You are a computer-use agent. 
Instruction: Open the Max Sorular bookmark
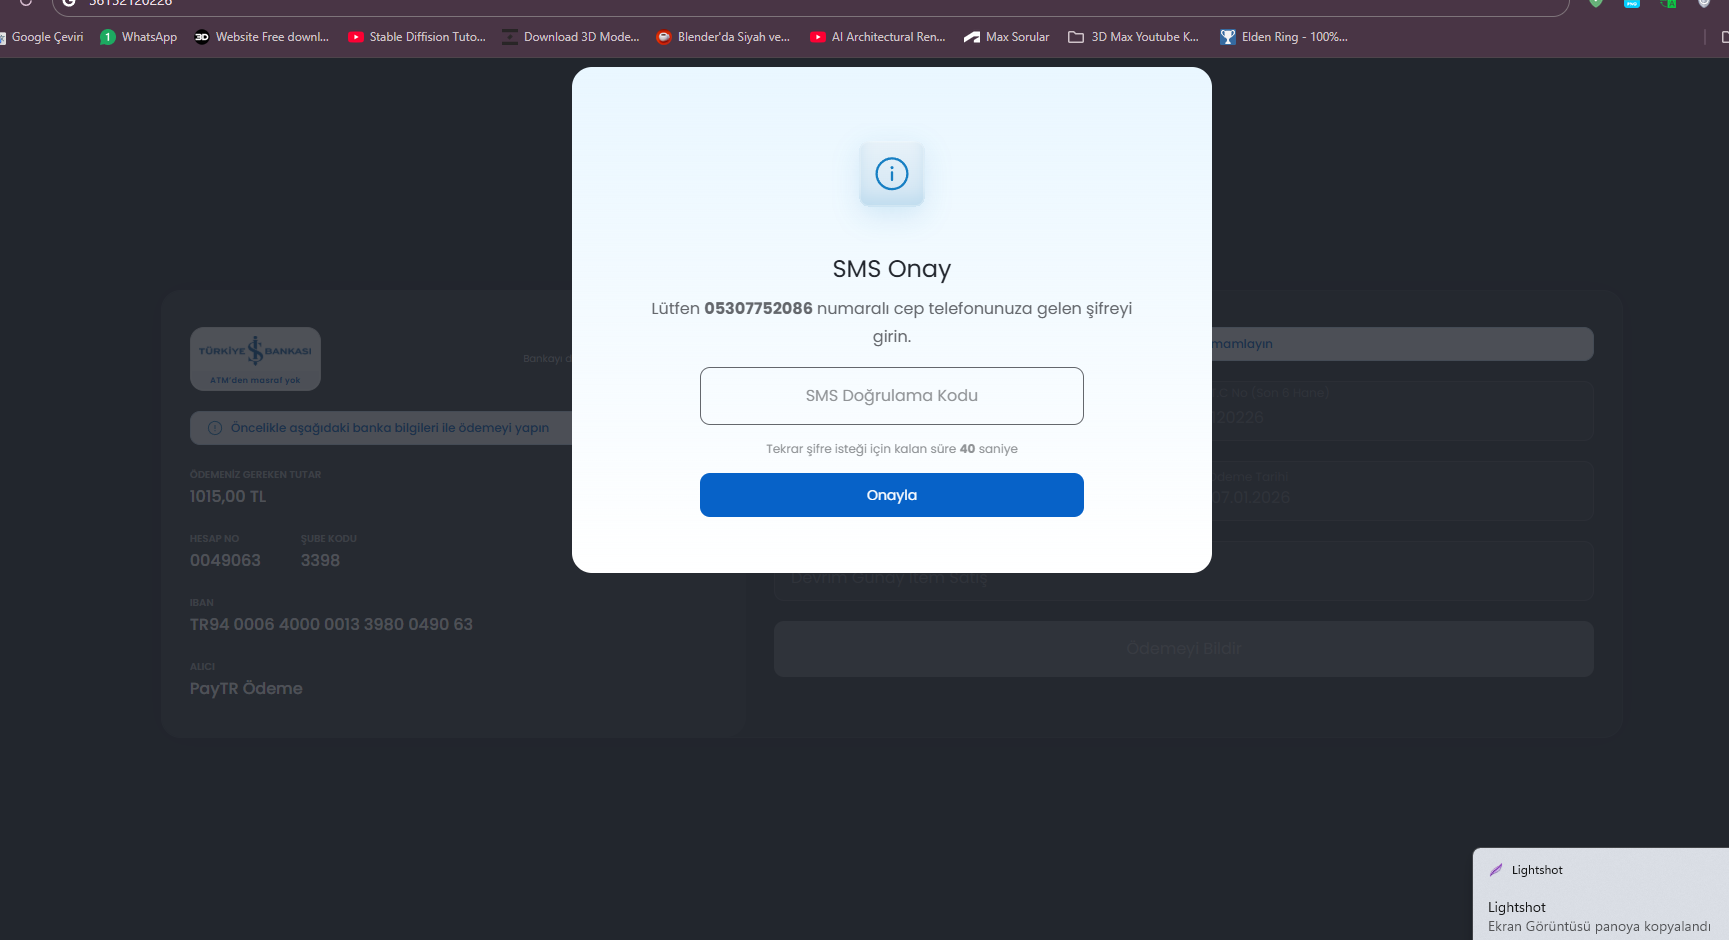click(1007, 37)
